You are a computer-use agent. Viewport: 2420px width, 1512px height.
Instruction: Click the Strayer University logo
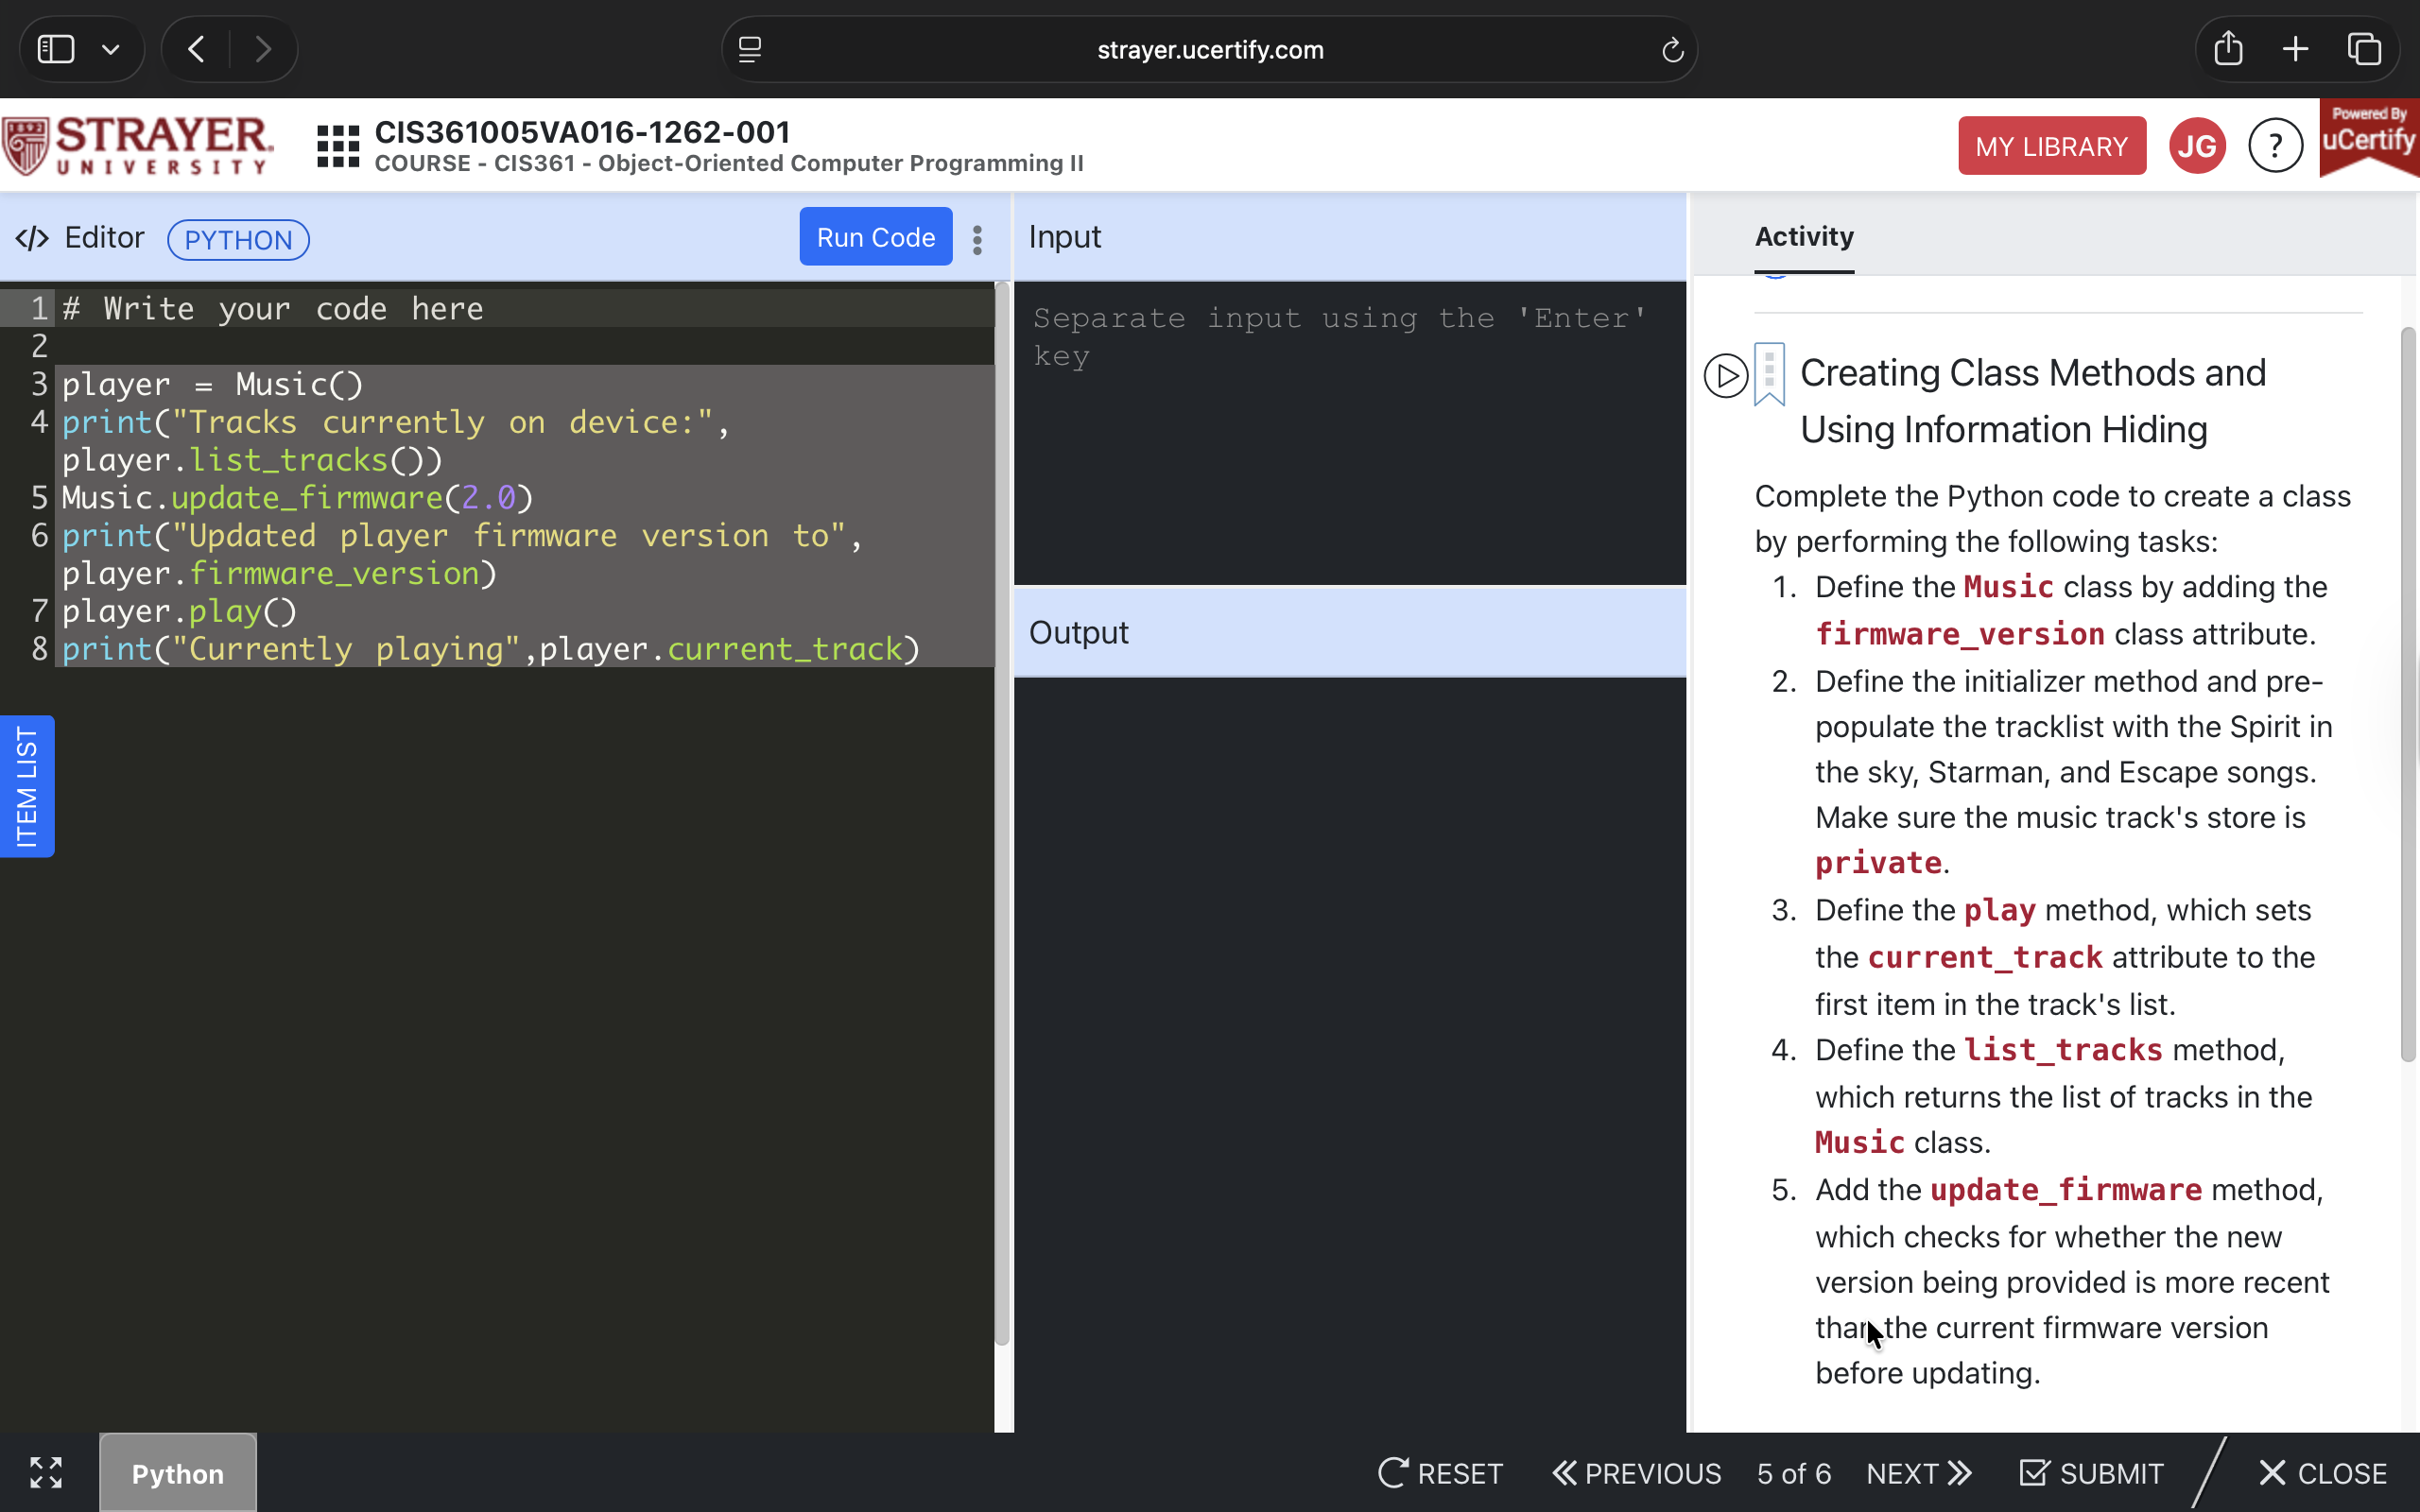(137, 146)
